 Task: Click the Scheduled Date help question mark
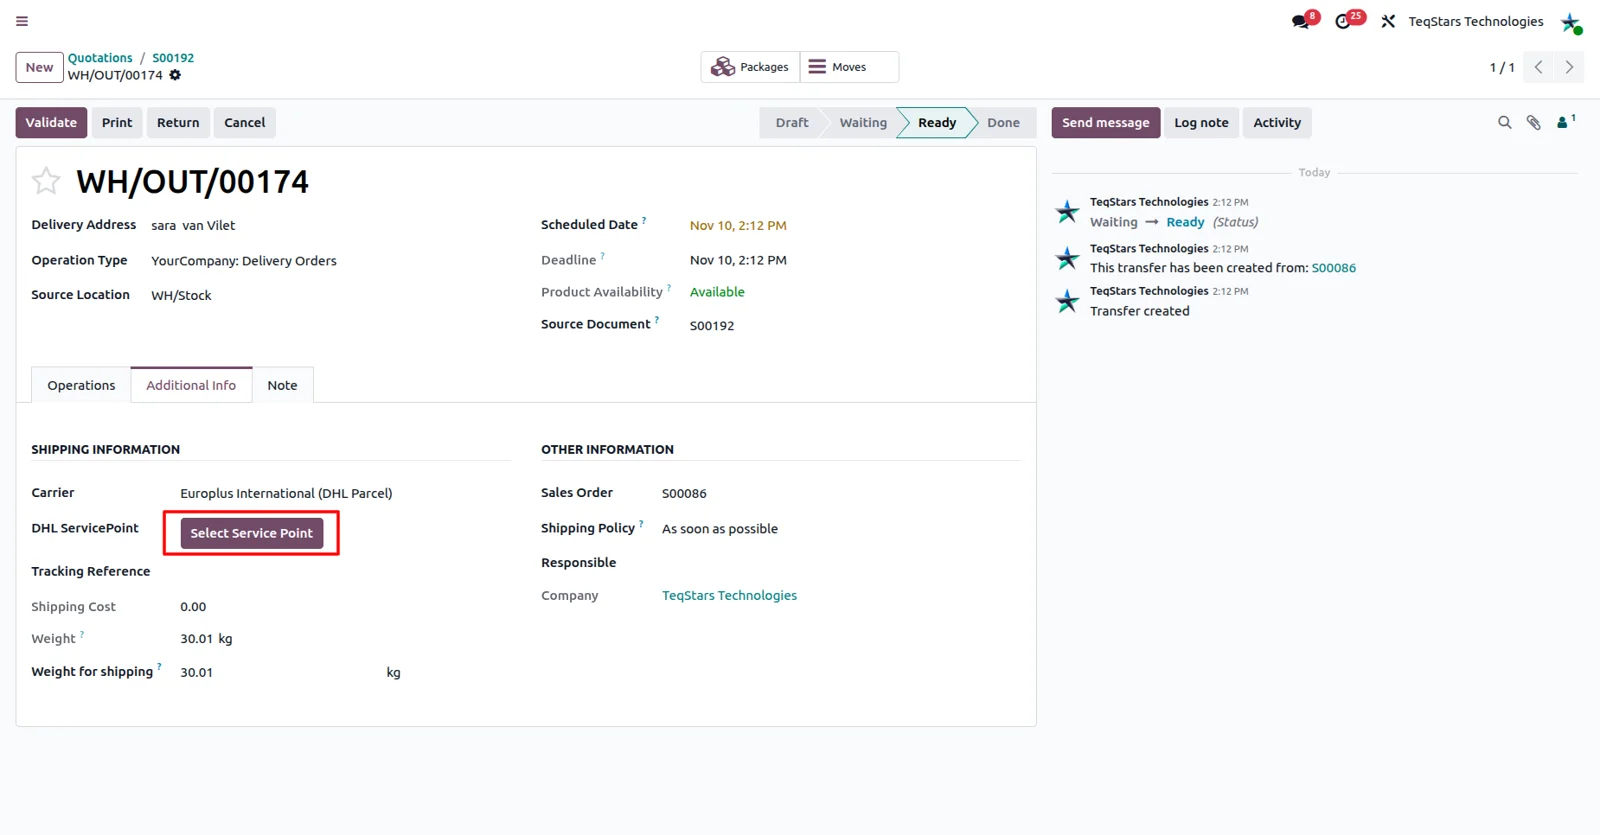pyautogui.click(x=644, y=219)
